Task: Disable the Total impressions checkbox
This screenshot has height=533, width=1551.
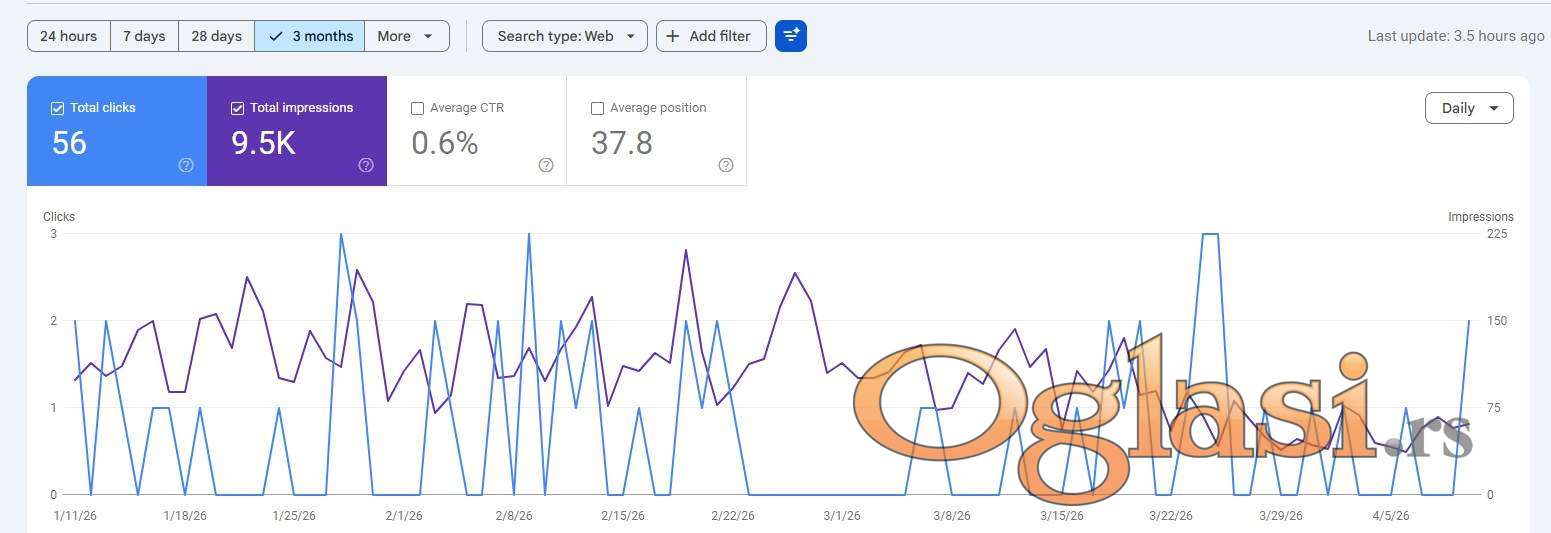Action: (x=238, y=108)
